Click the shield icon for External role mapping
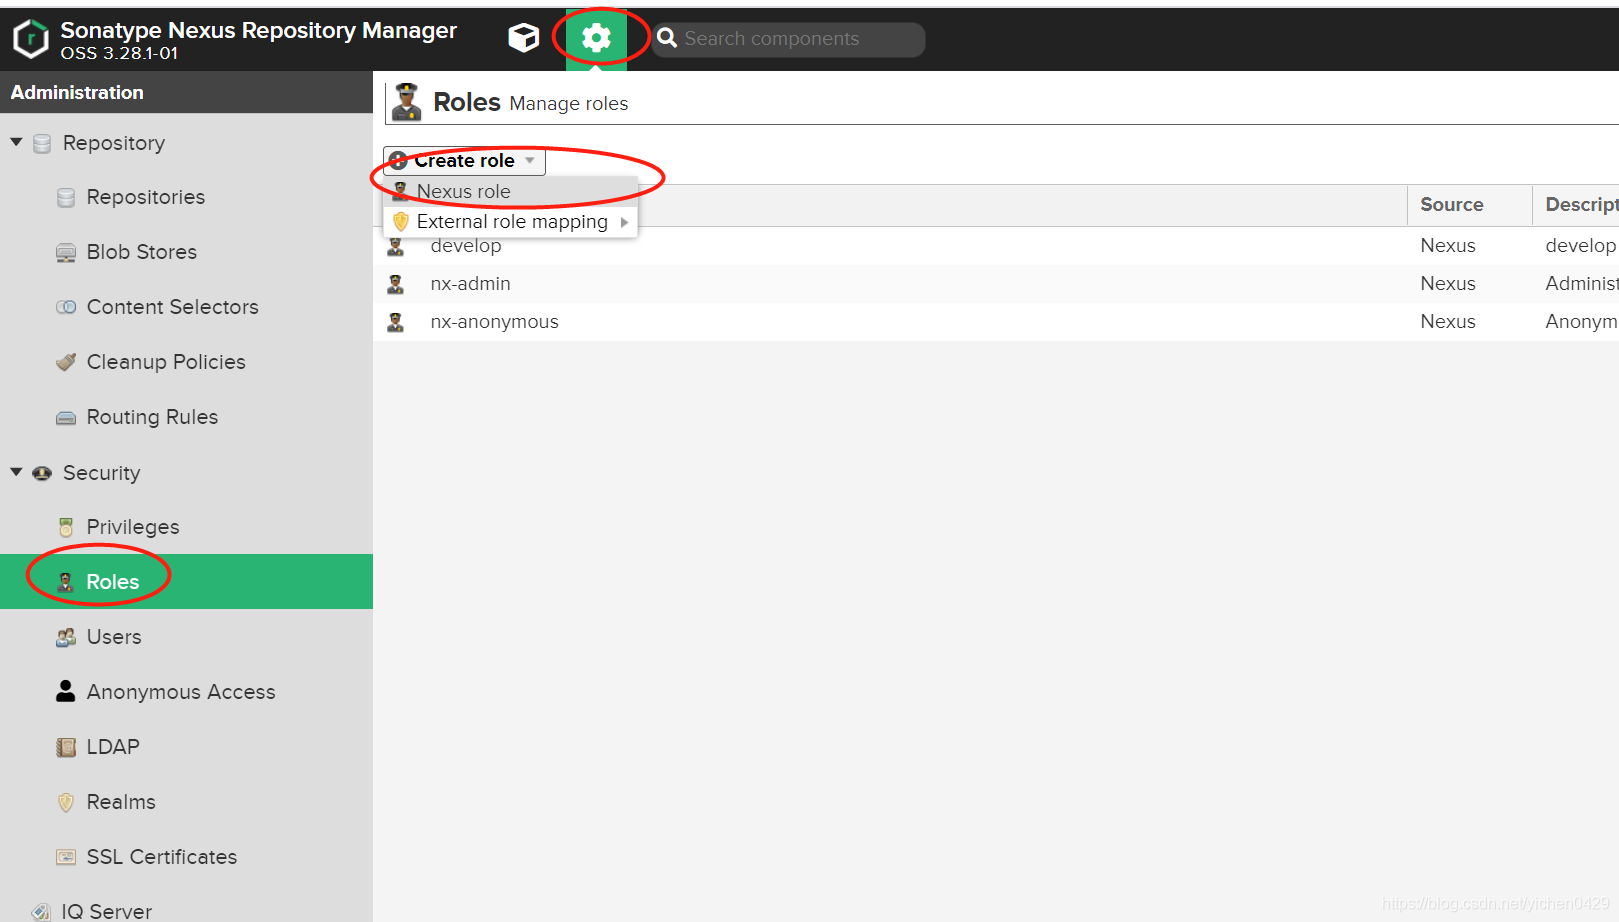Viewport: 1619px width, 922px height. tap(401, 221)
